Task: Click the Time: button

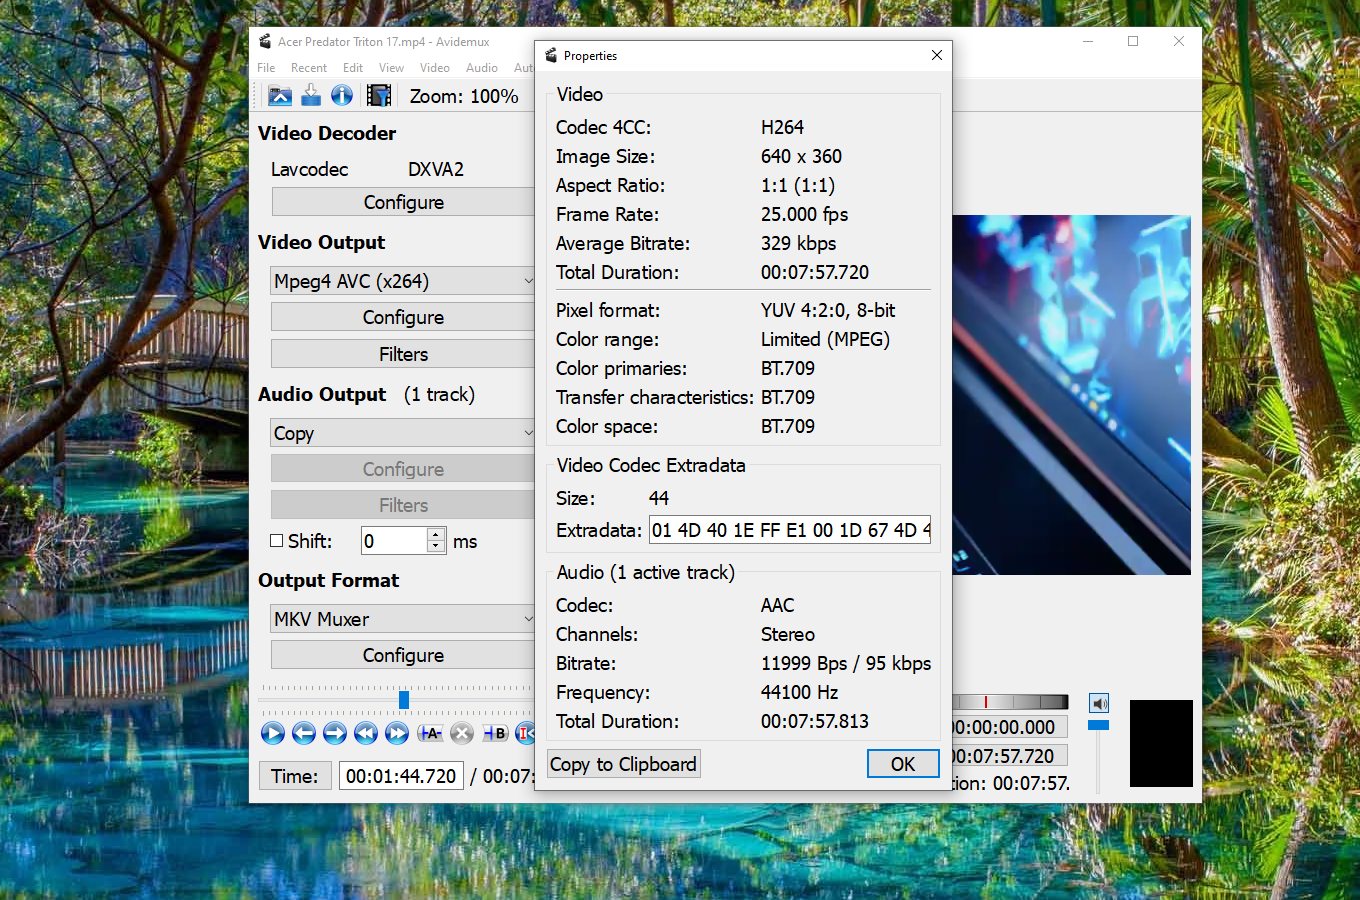Action: coord(295,776)
